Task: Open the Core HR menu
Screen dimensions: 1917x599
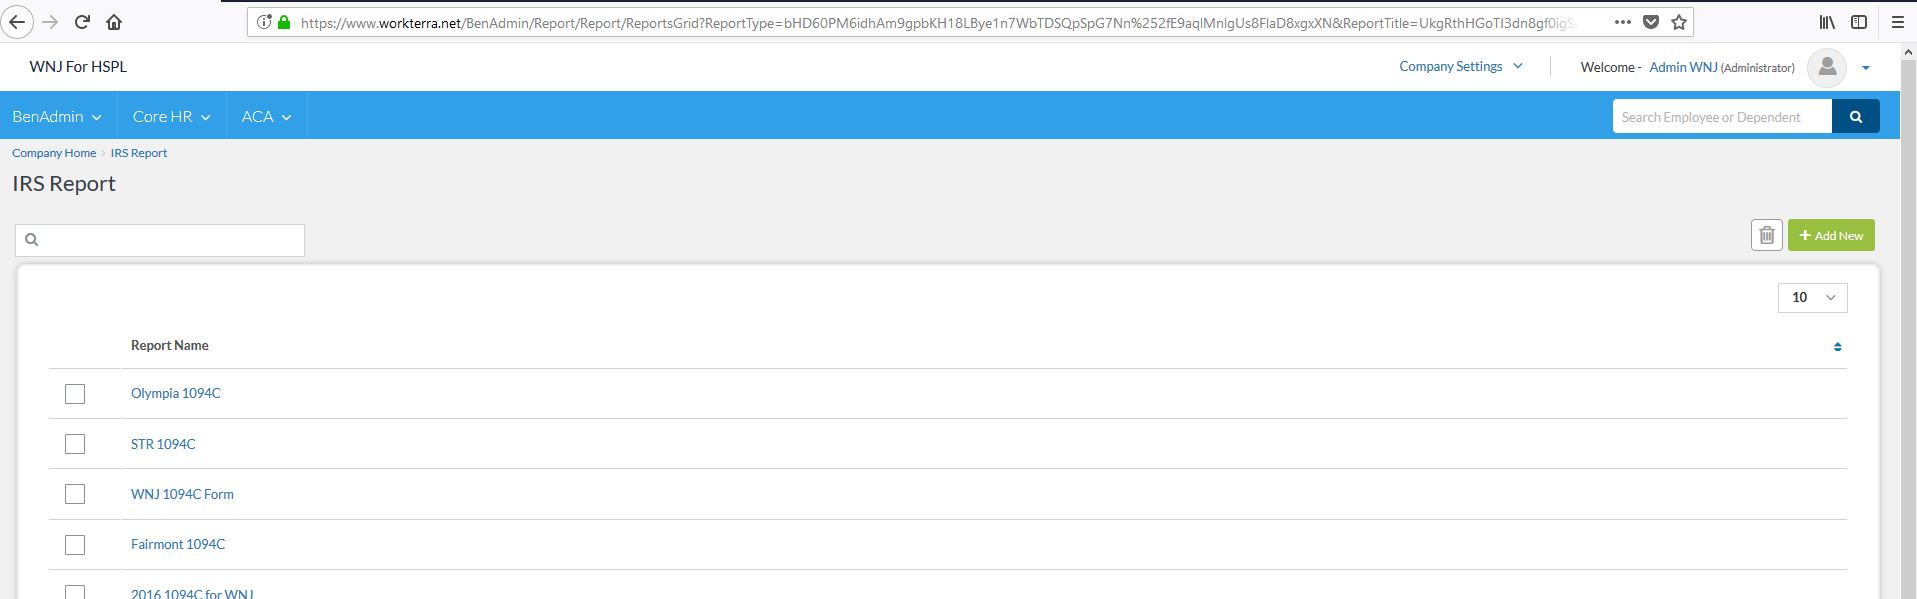Action: point(171,117)
